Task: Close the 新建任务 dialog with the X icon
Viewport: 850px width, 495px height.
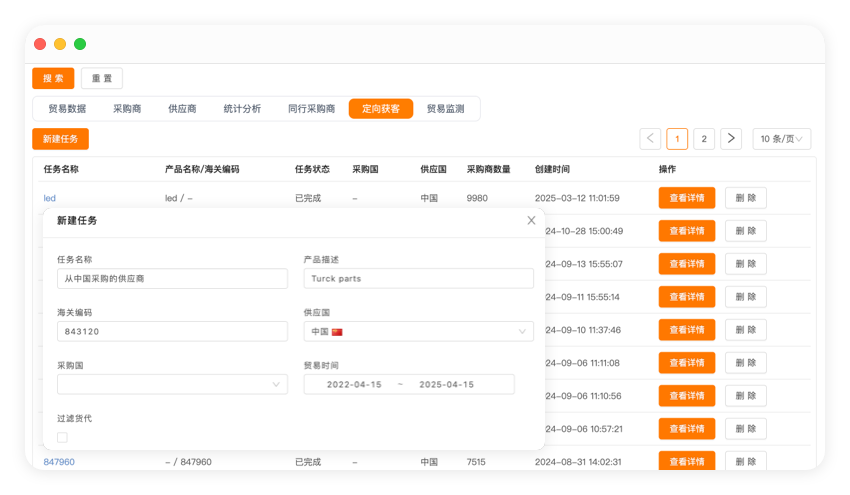Action: (531, 220)
